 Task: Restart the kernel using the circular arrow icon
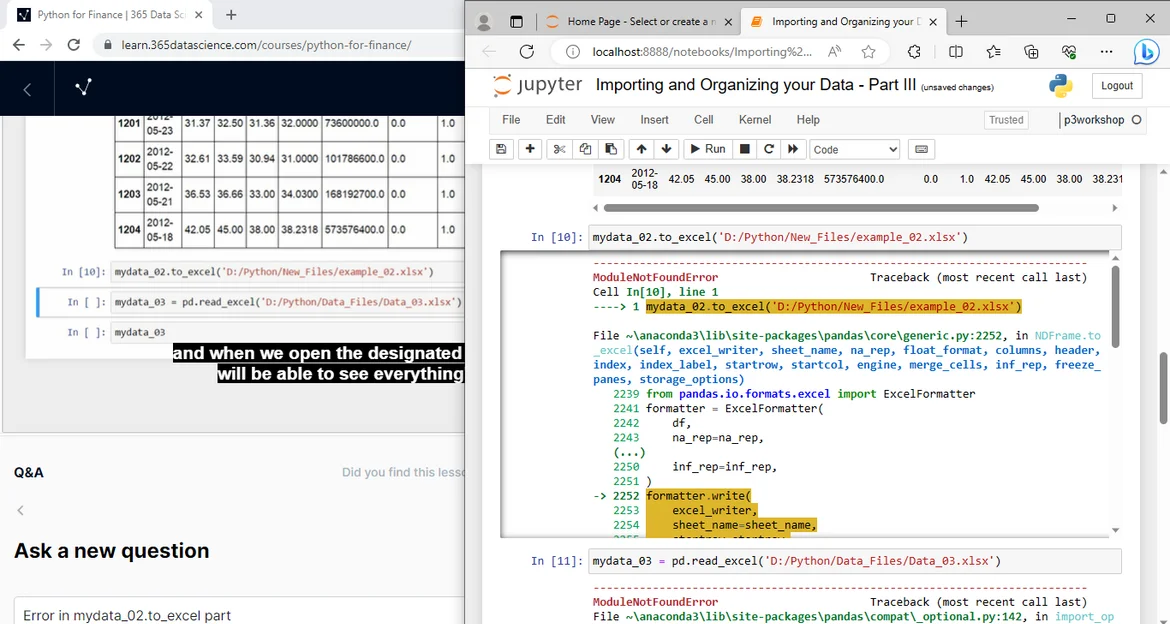tap(768, 149)
